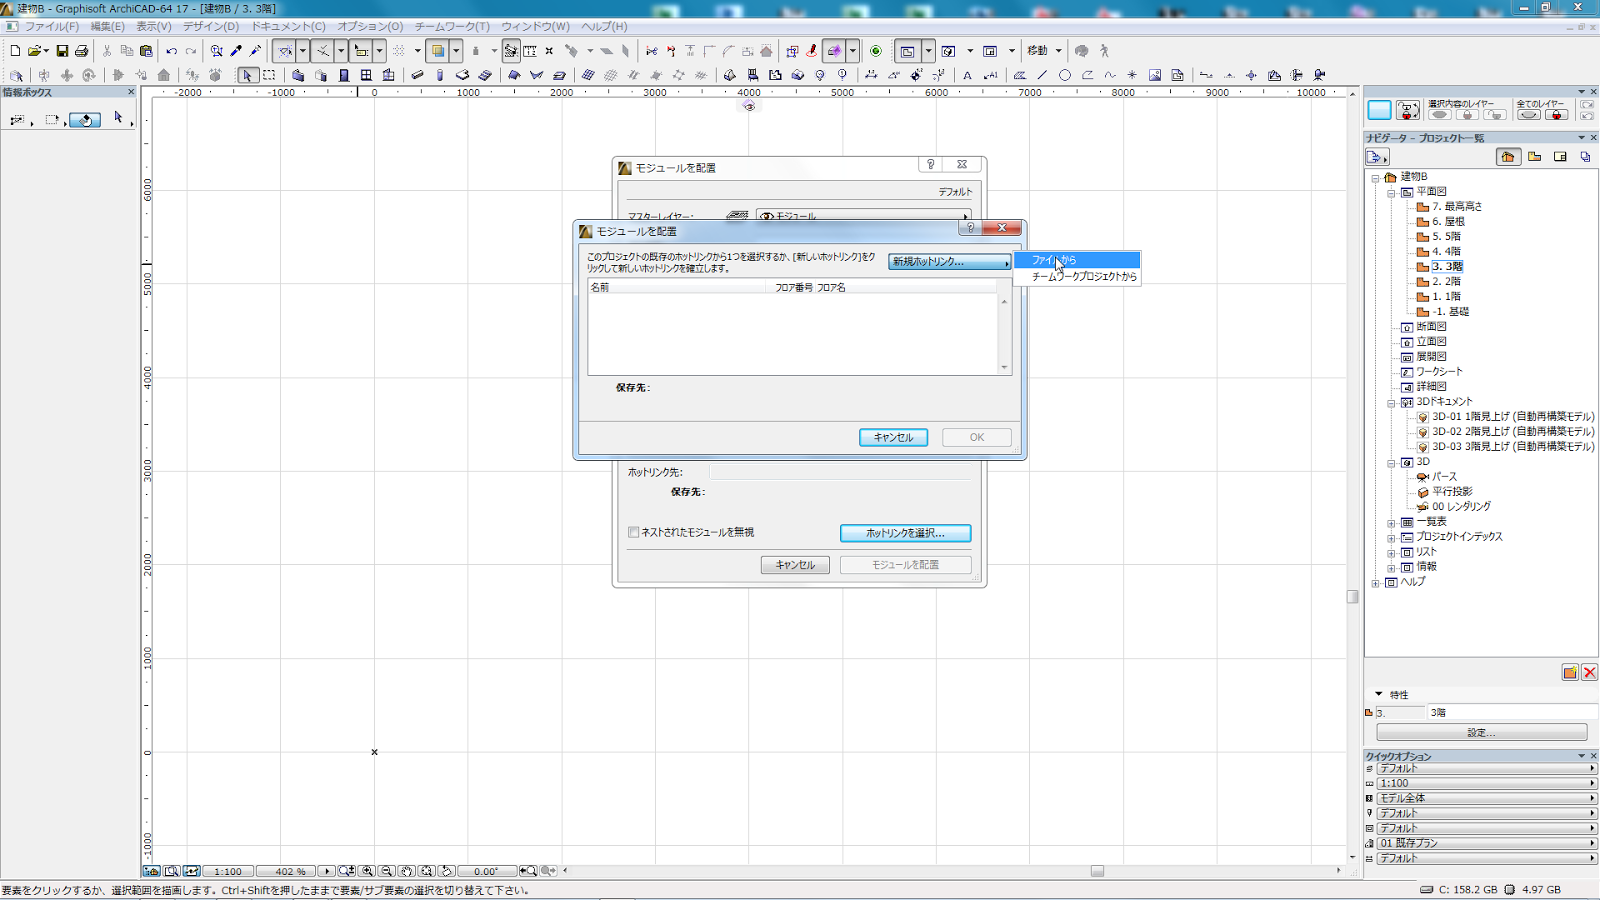Viewport: 1600px width, 900px height.
Task: Select the Figure picture tool icon
Action: click(x=1155, y=75)
